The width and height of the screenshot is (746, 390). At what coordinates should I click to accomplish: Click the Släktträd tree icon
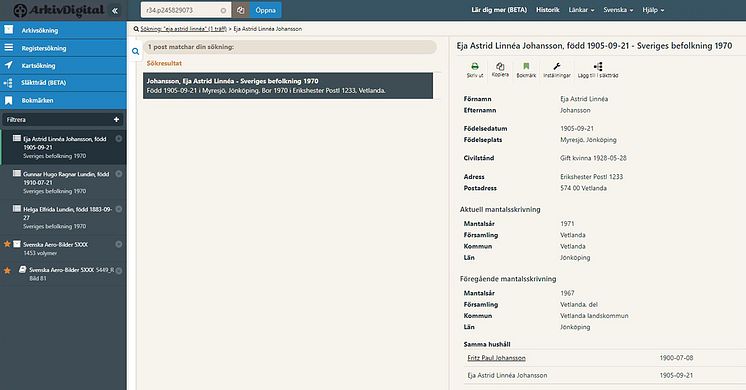click(9, 83)
